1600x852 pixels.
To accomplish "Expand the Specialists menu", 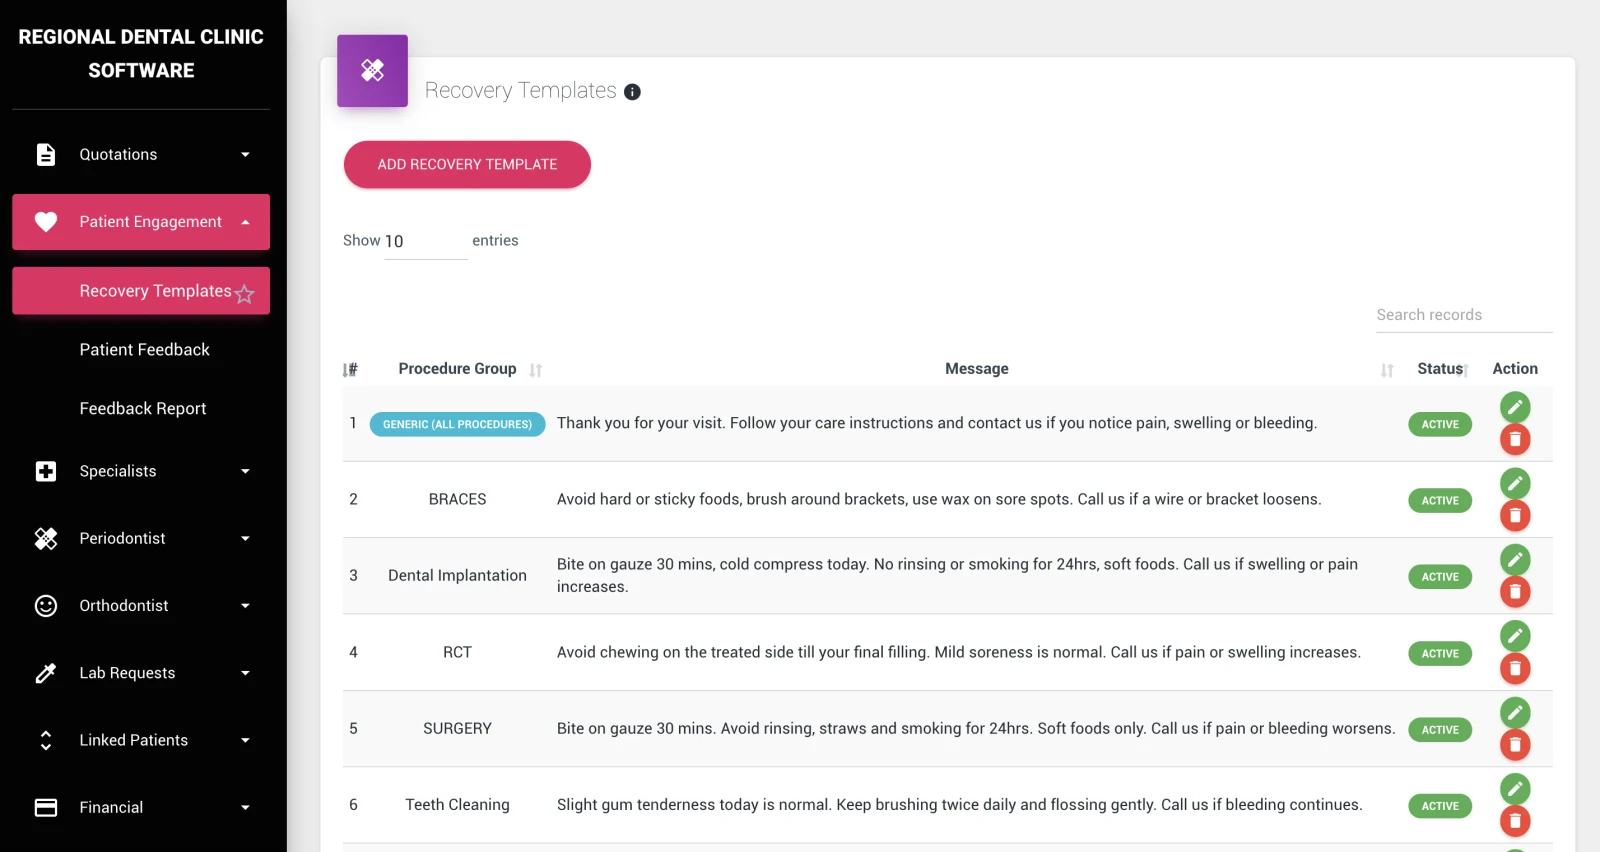I will pos(141,471).
